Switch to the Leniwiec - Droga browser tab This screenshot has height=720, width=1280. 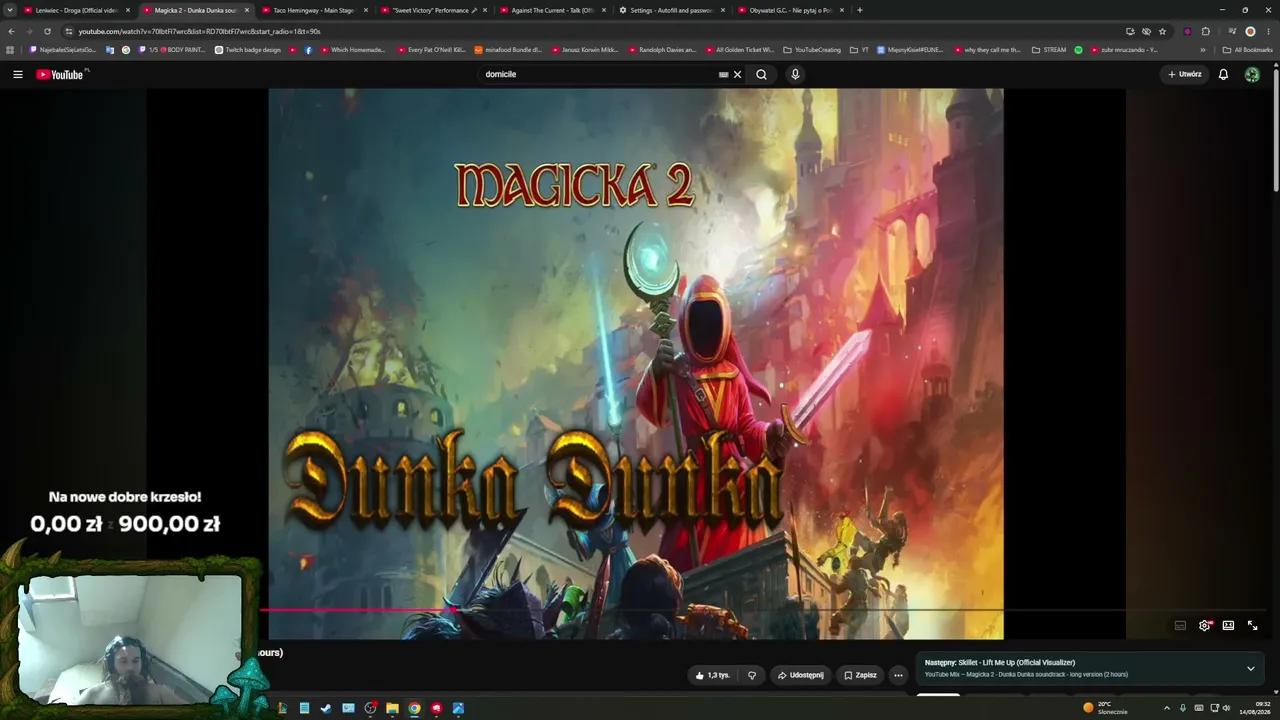click(77, 10)
